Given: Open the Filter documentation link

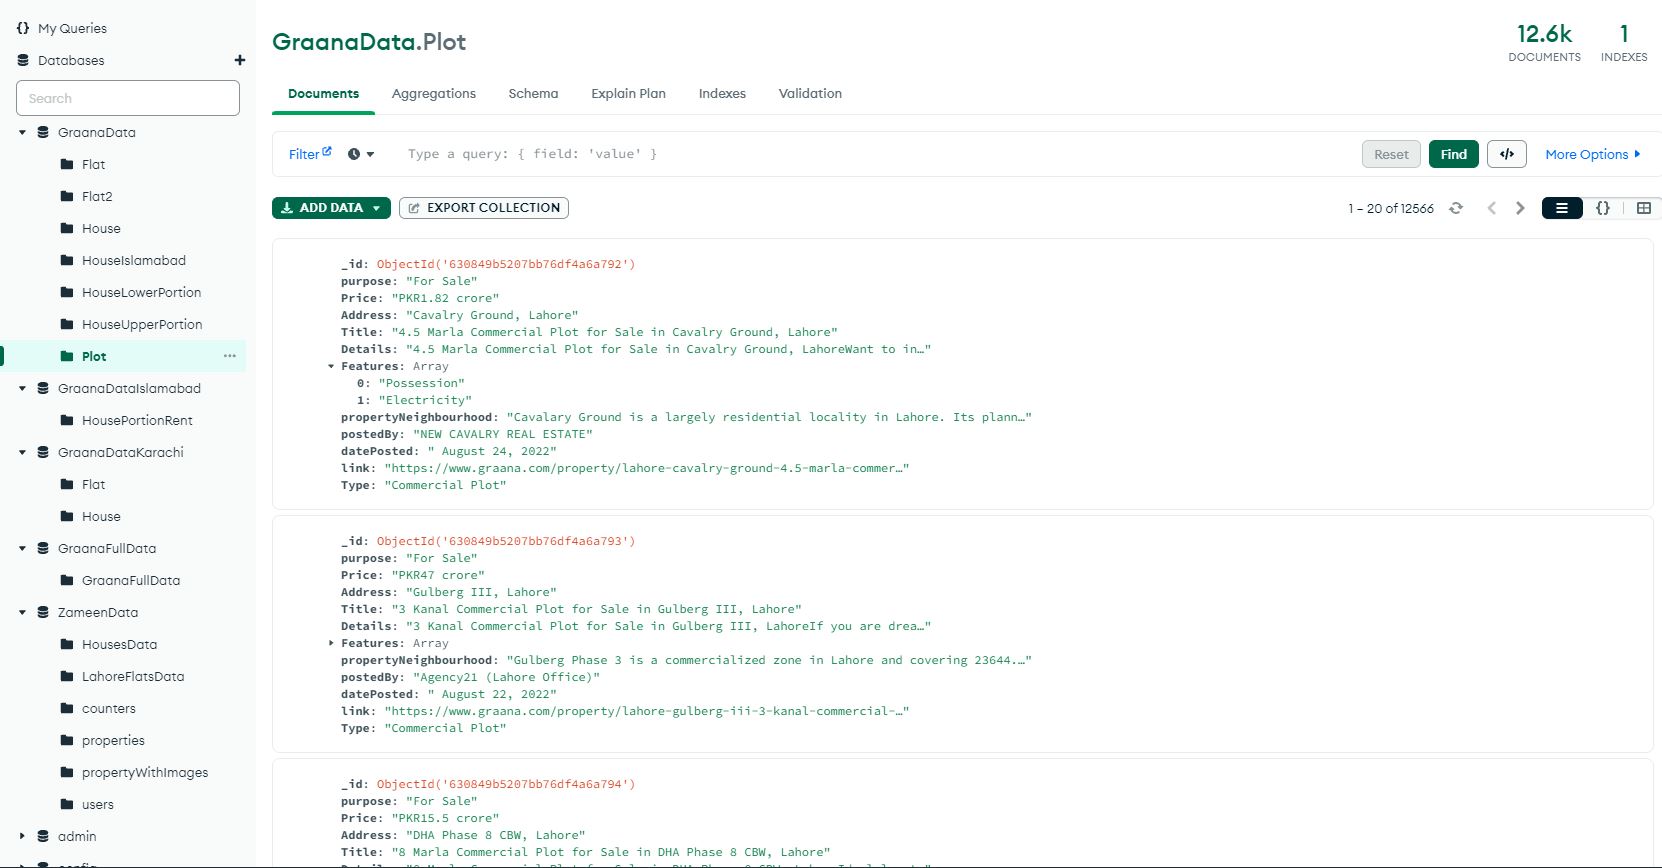Looking at the screenshot, I should pos(310,154).
